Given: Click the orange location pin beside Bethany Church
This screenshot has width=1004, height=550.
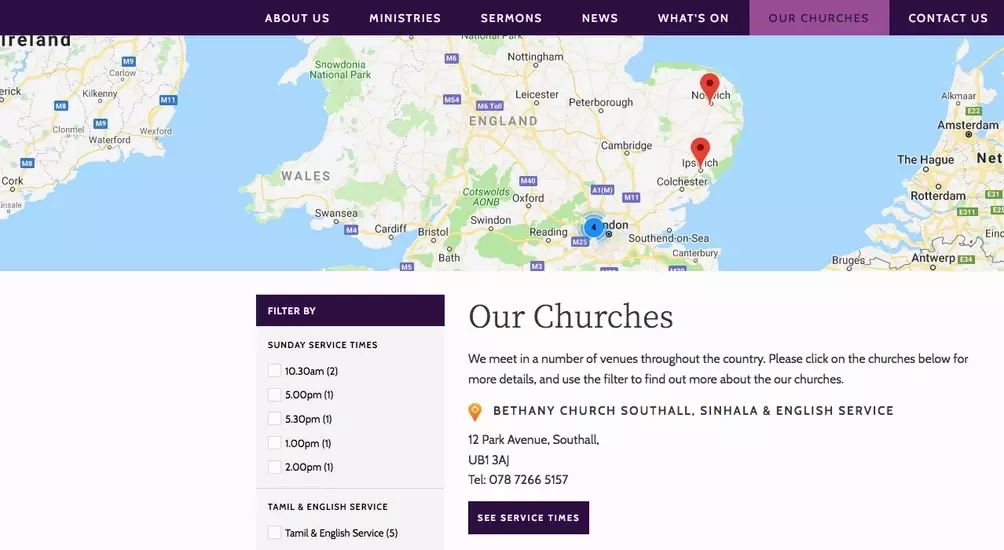Looking at the screenshot, I should coord(475,412).
